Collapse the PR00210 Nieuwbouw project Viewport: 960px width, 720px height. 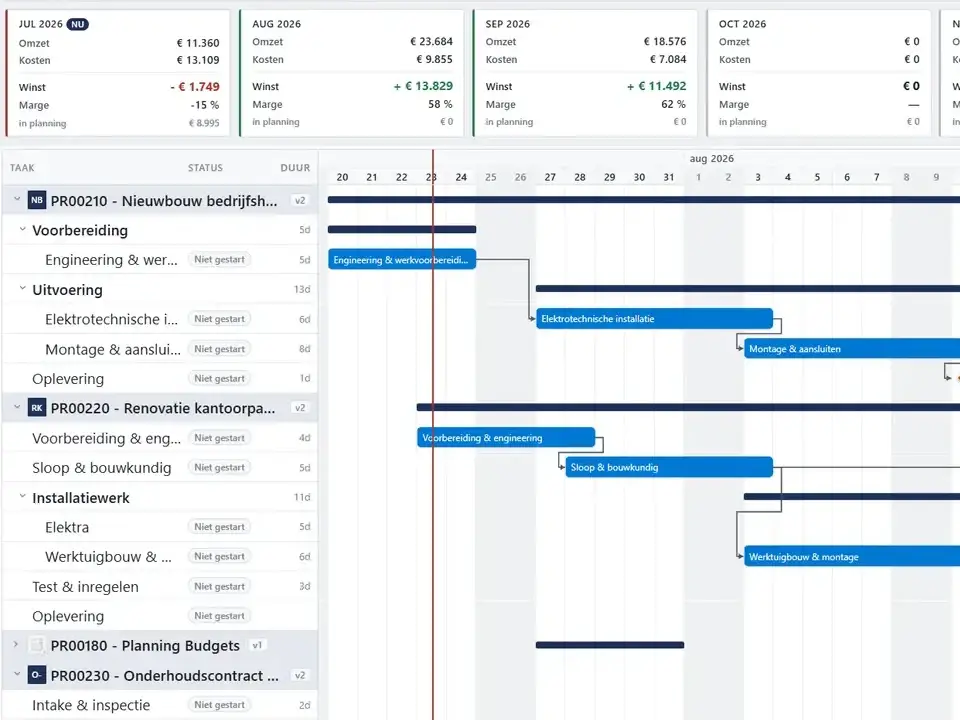(17, 200)
